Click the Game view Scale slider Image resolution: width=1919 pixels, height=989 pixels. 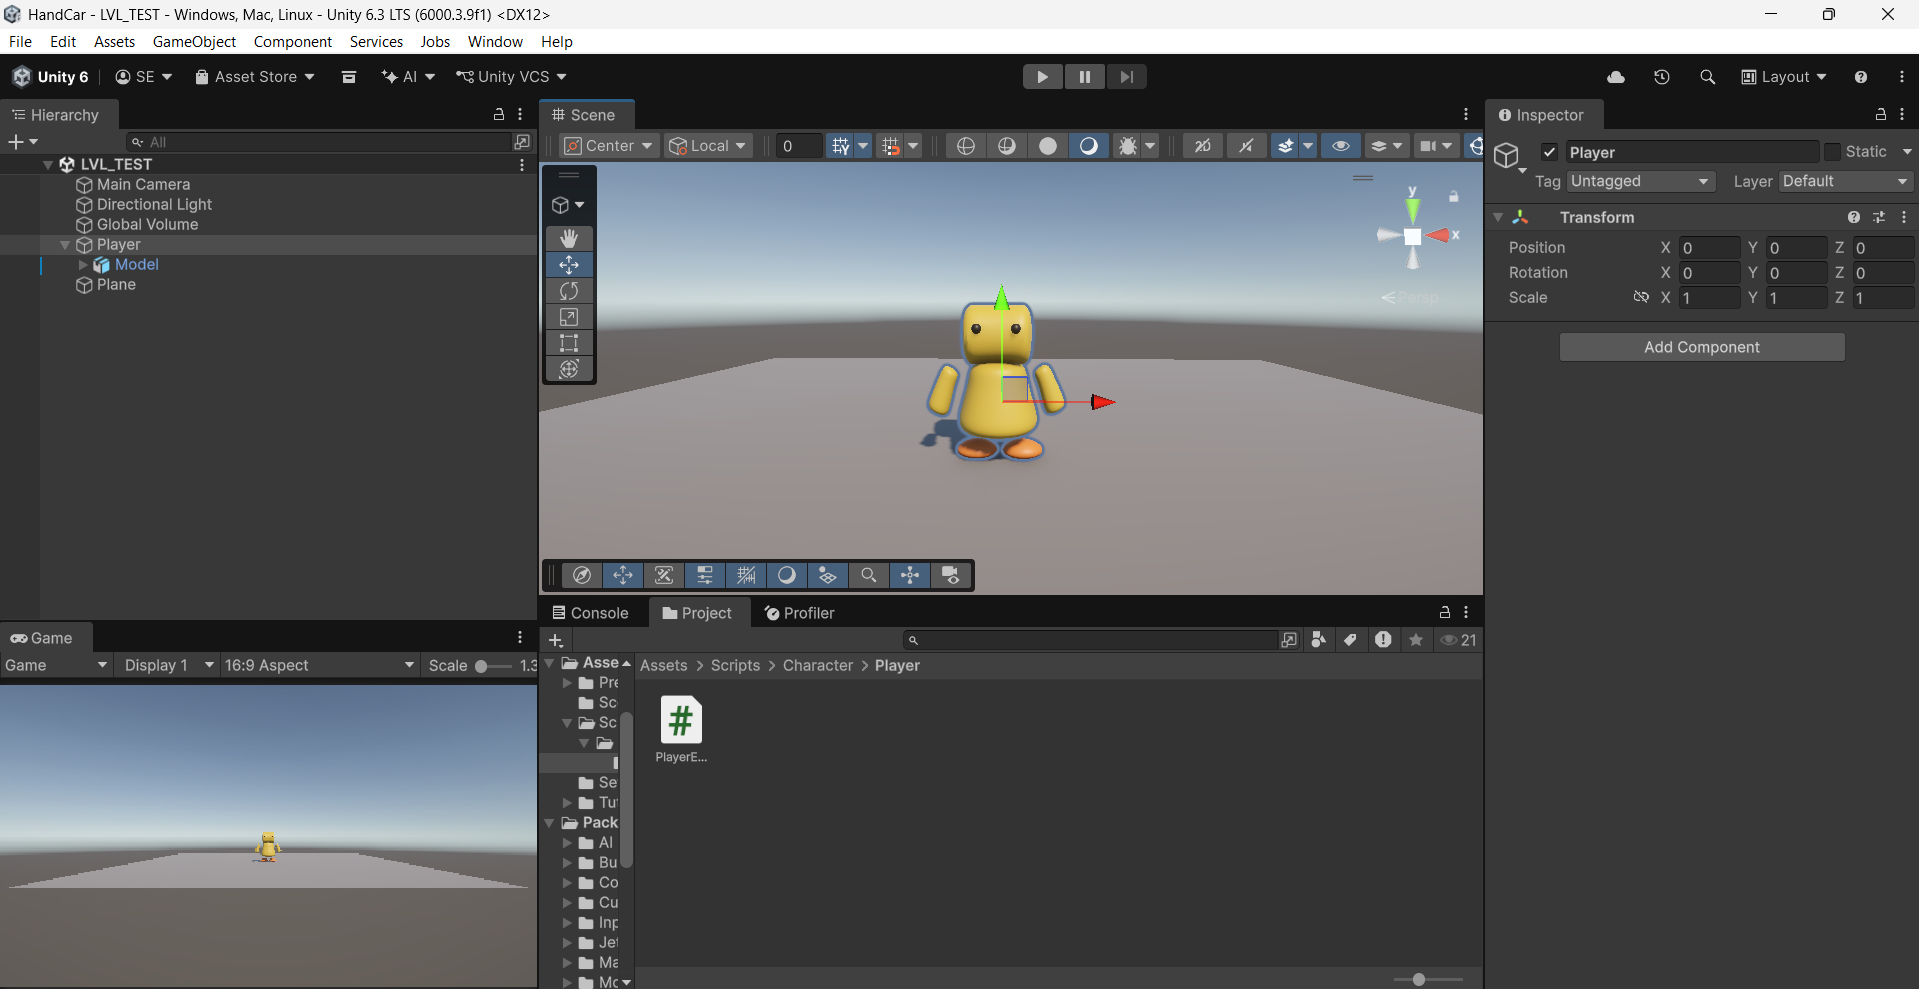[x=482, y=666]
